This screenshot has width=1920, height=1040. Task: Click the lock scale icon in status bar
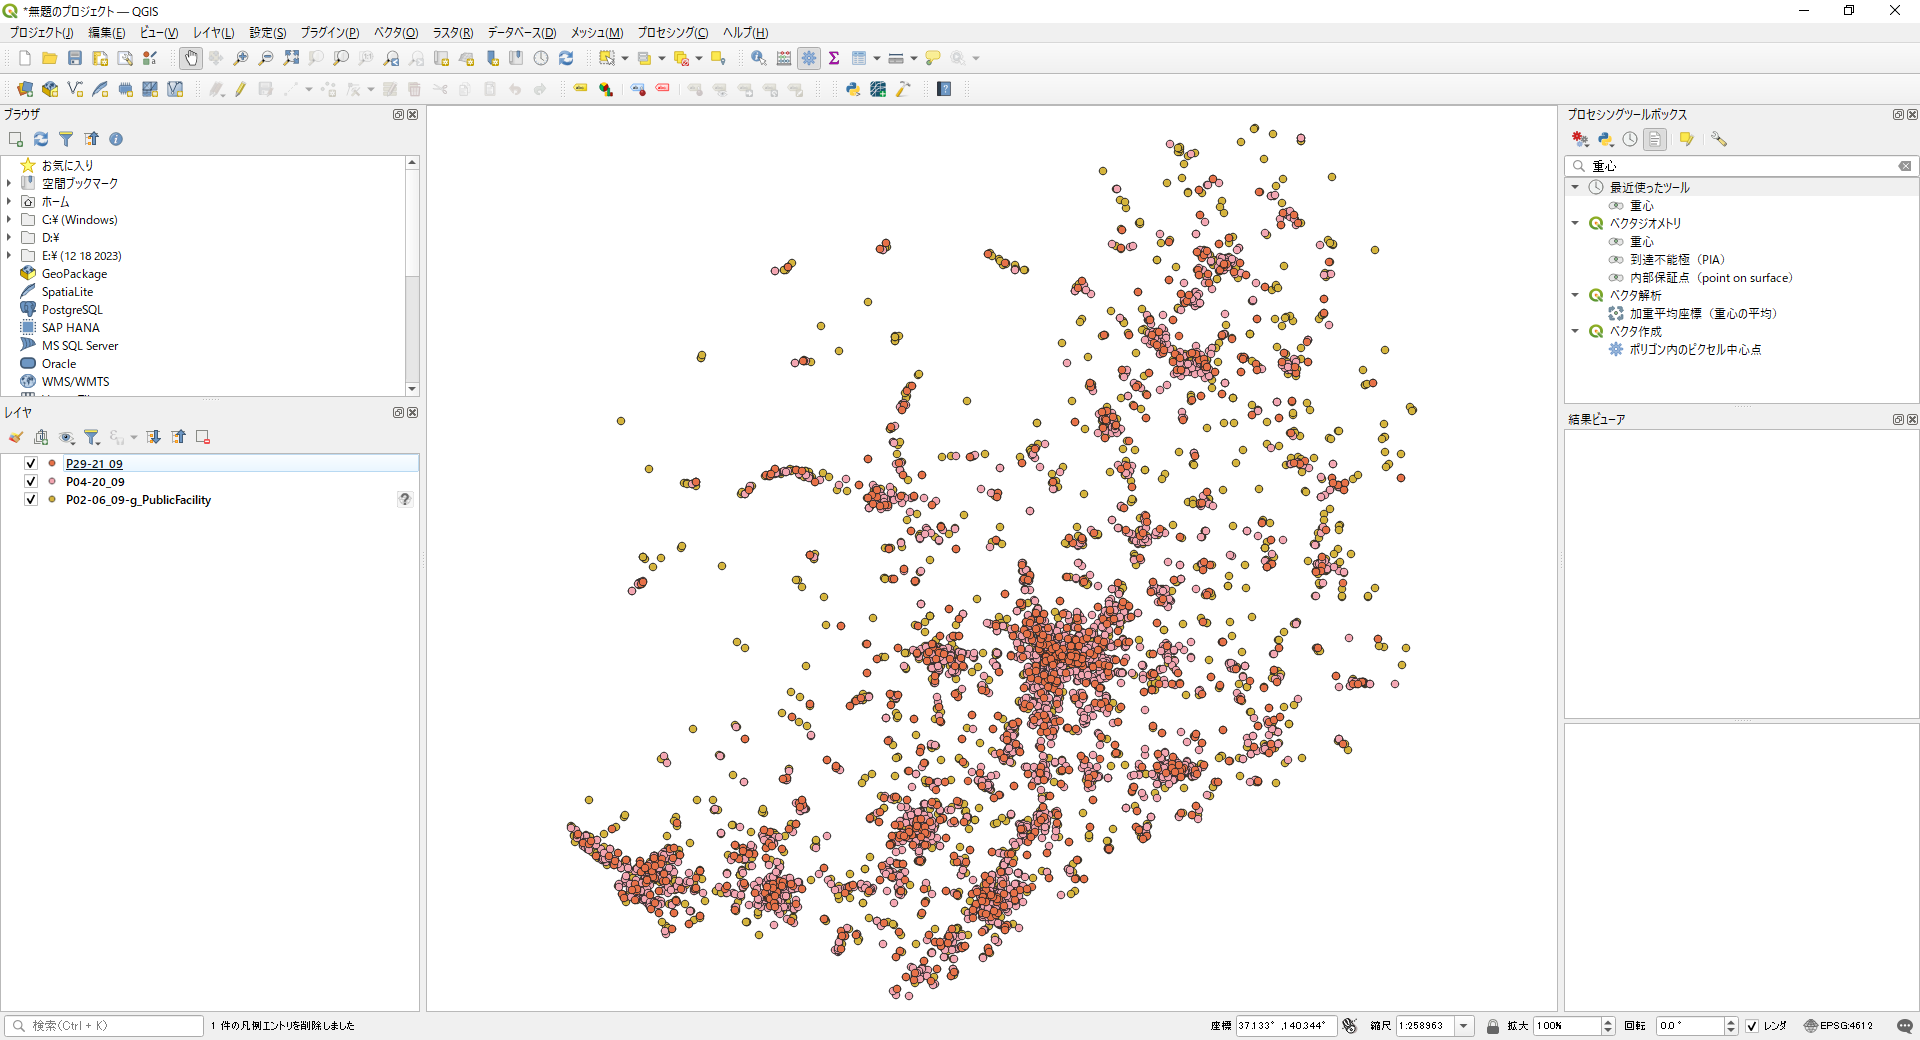pos(1492,1026)
